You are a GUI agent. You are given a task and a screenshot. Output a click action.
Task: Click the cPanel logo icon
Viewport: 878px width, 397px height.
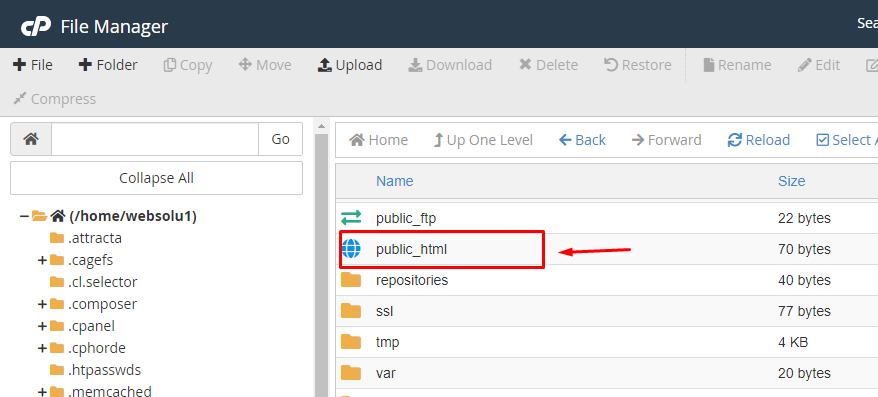tap(36, 26)
